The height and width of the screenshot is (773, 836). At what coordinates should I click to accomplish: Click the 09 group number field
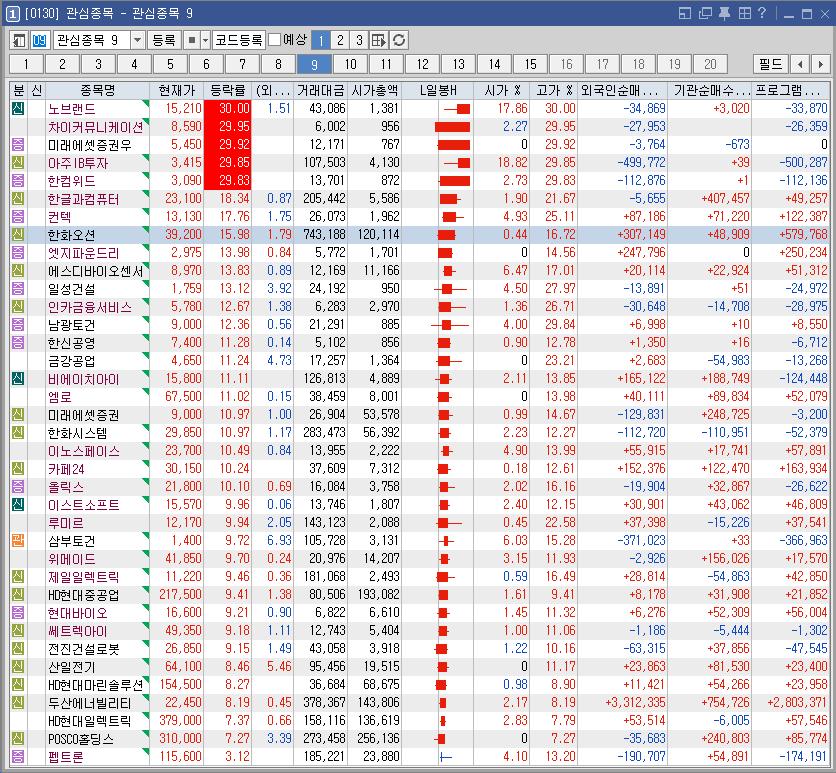click(x=39, y=40)
